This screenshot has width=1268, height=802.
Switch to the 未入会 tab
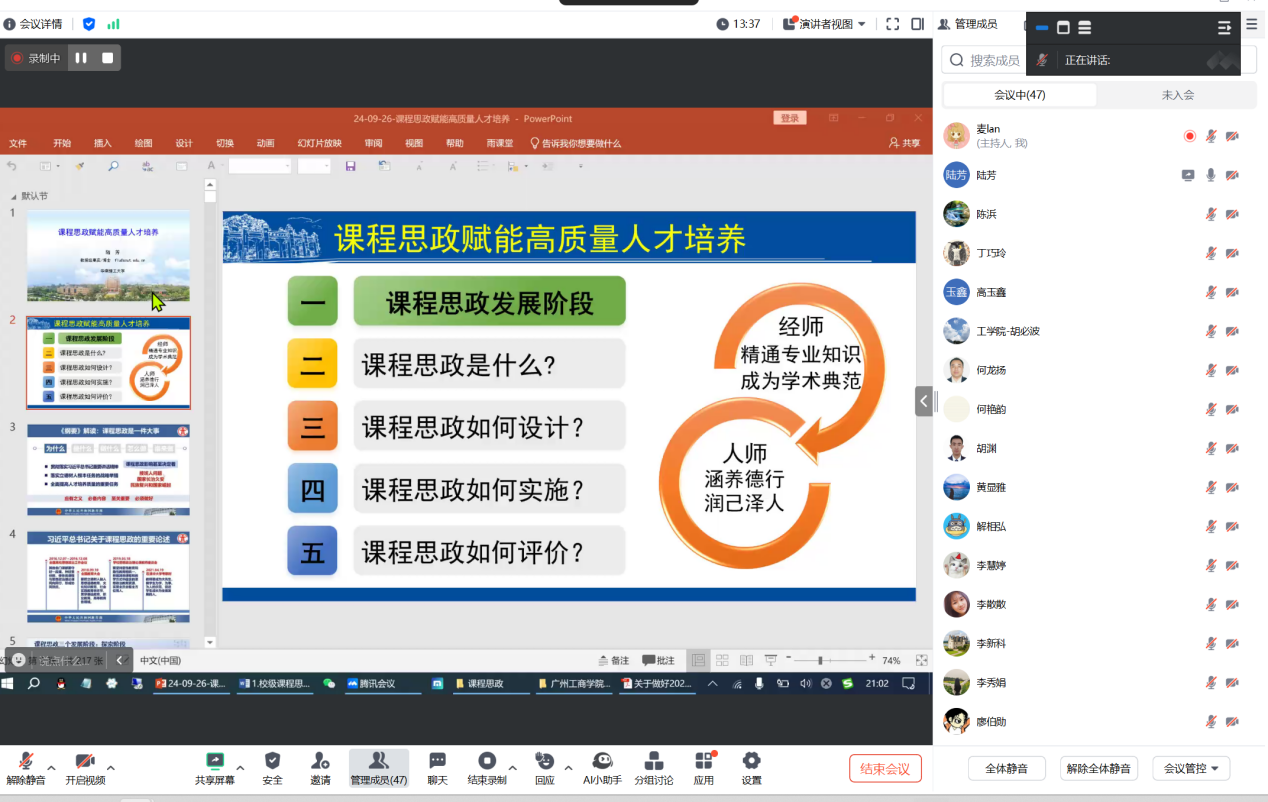coord(1177,95)
